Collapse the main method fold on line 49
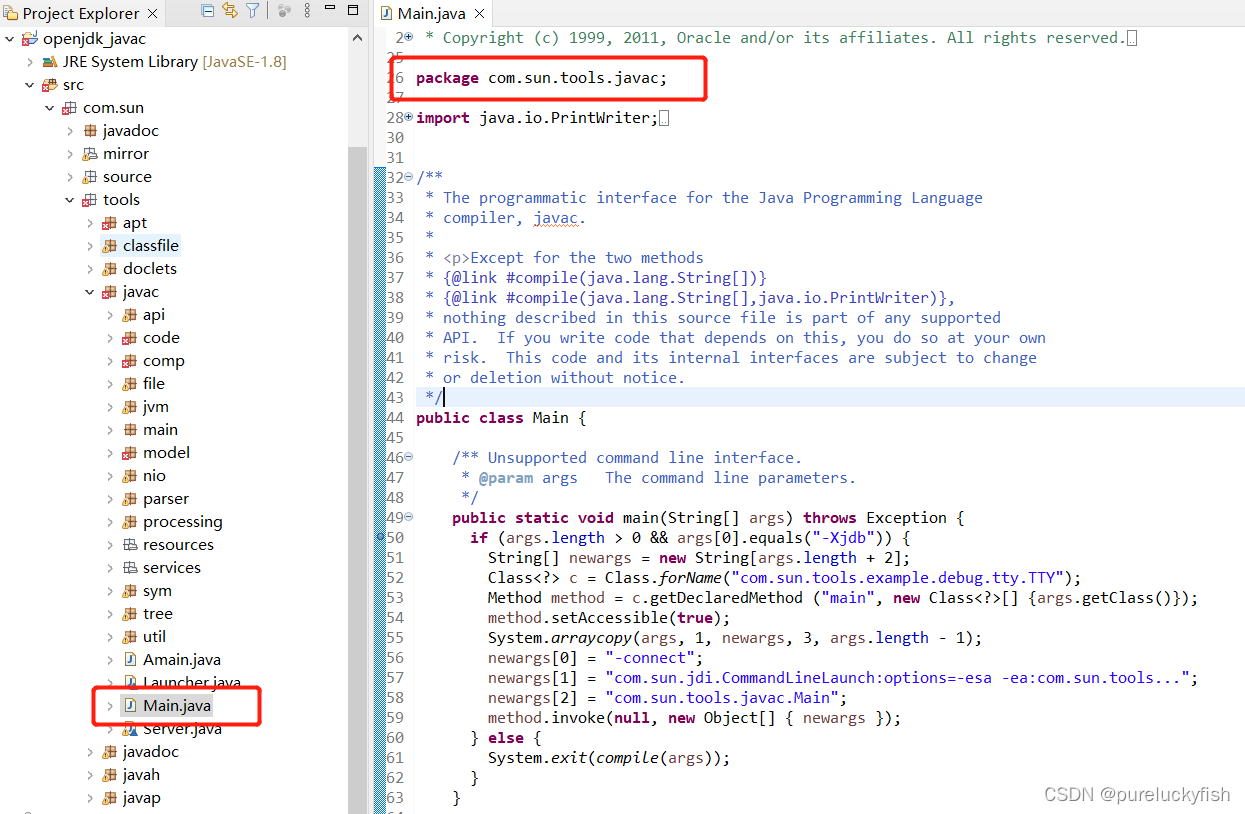Viewport: 1245px width, 814px height. 408,517
